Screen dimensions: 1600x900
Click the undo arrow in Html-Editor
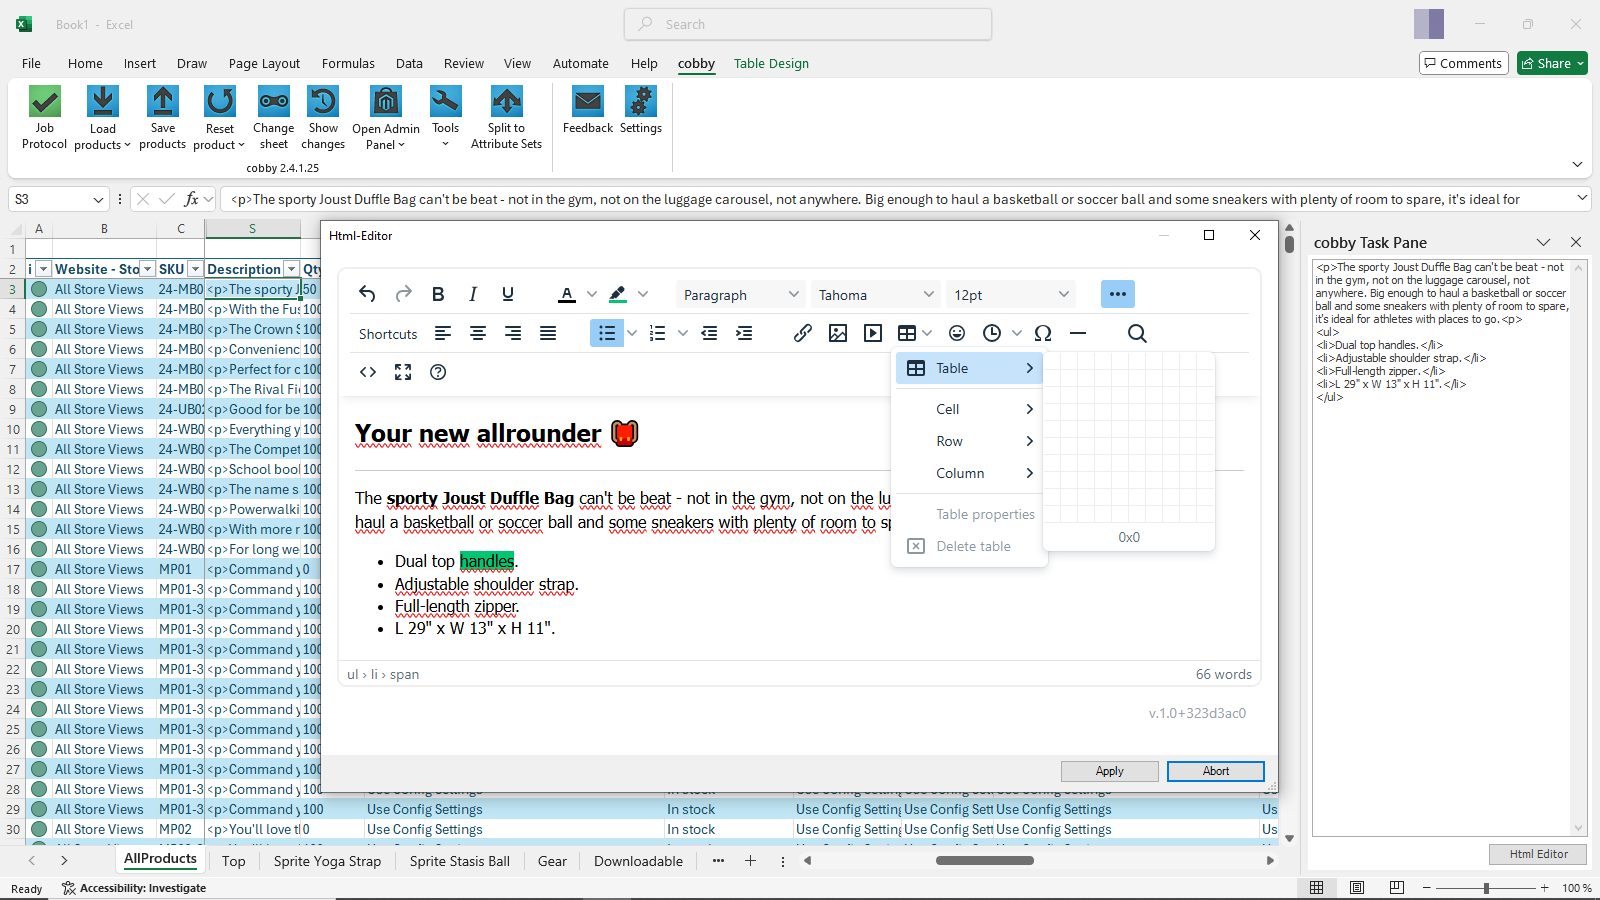367,294
